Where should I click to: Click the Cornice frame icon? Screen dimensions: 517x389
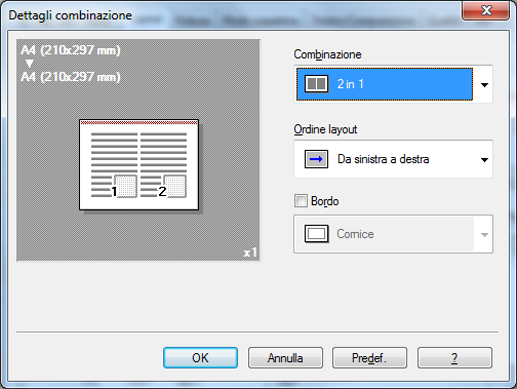[316, 234]
